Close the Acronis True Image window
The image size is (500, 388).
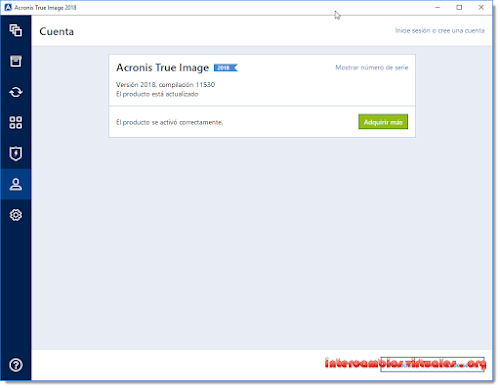[481, 7]
